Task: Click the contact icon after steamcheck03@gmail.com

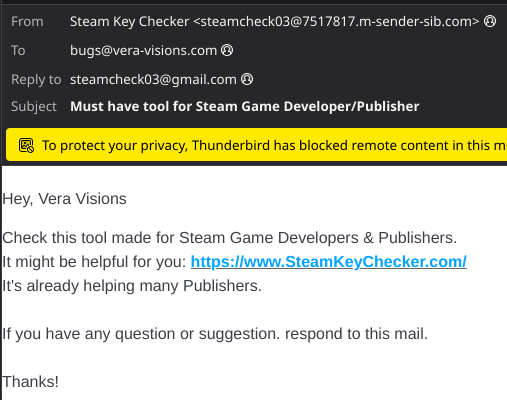Action: [x=247, y=79]
